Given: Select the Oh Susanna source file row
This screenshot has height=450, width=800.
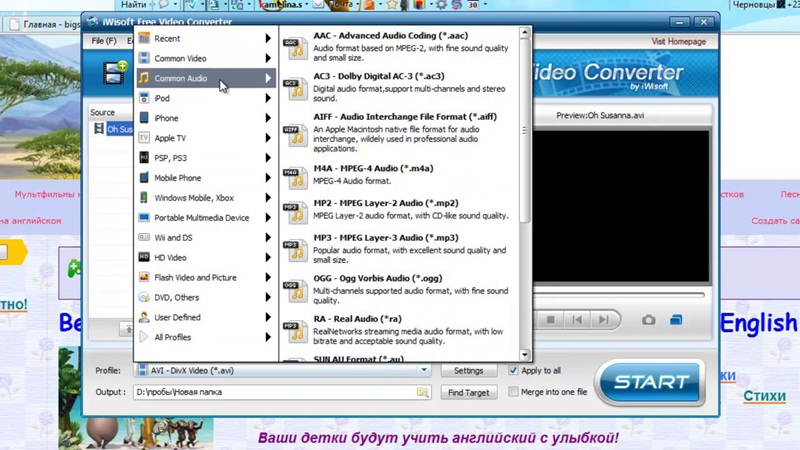Looking at the screenshot, I should pyautogui.click(x=113, y=129).
